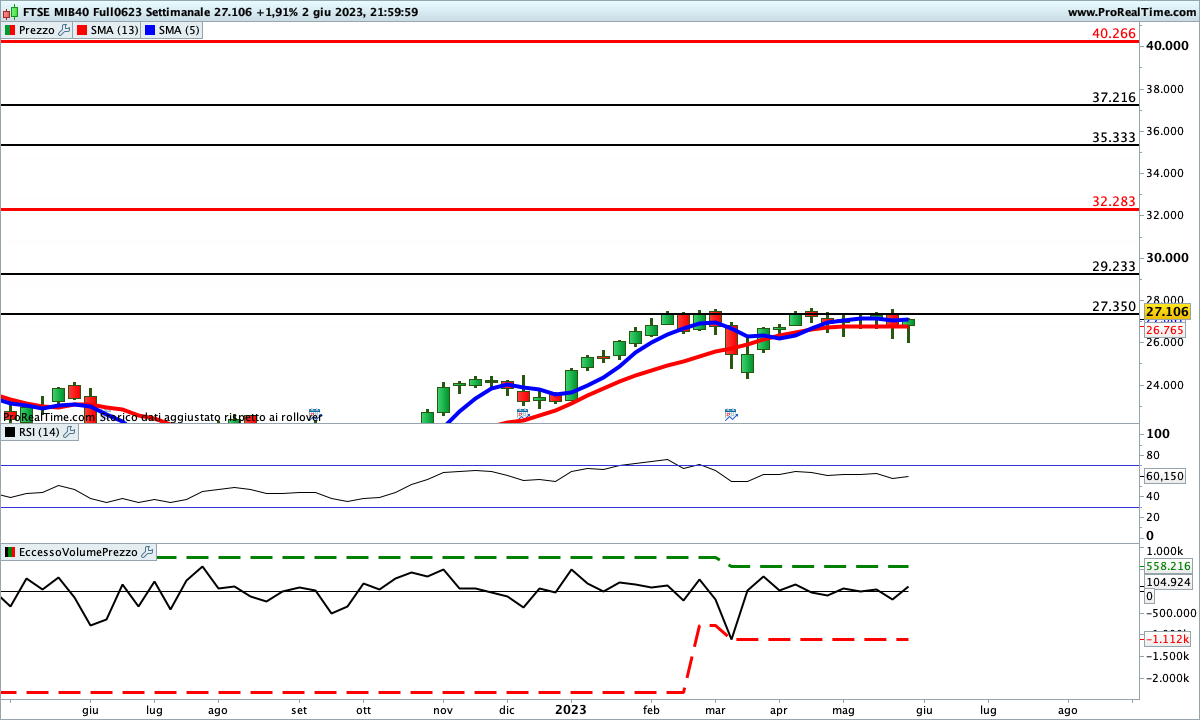Click the 24.000 price axis tick
The image size is (1200, 720).
point(1166,385)
